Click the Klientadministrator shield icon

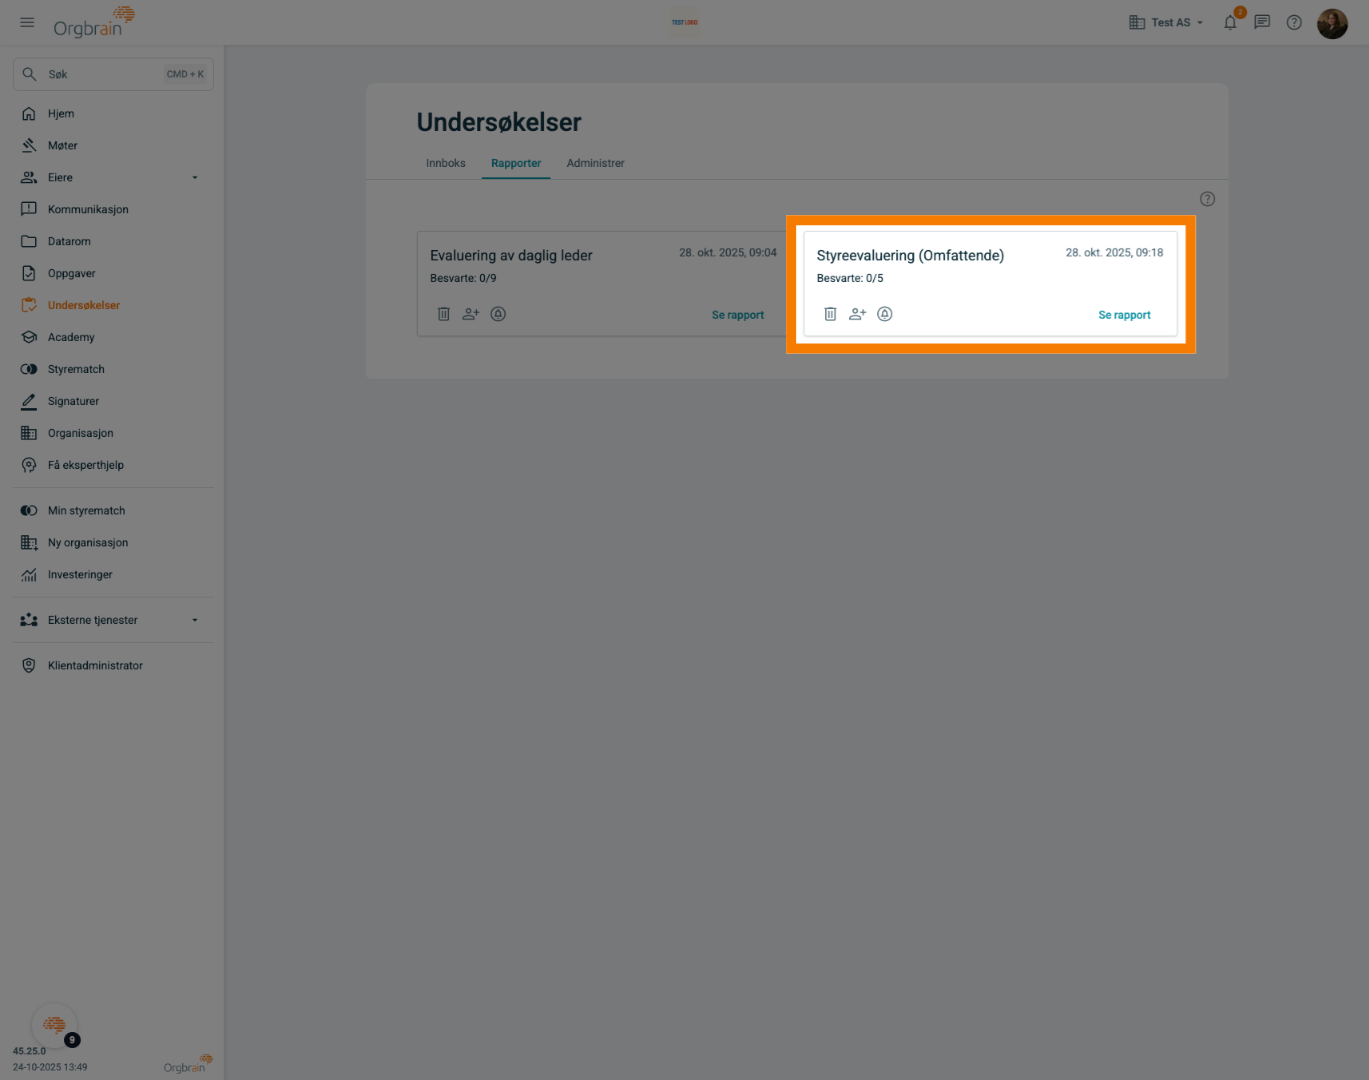pyautogui.click(x=29, y=666)
